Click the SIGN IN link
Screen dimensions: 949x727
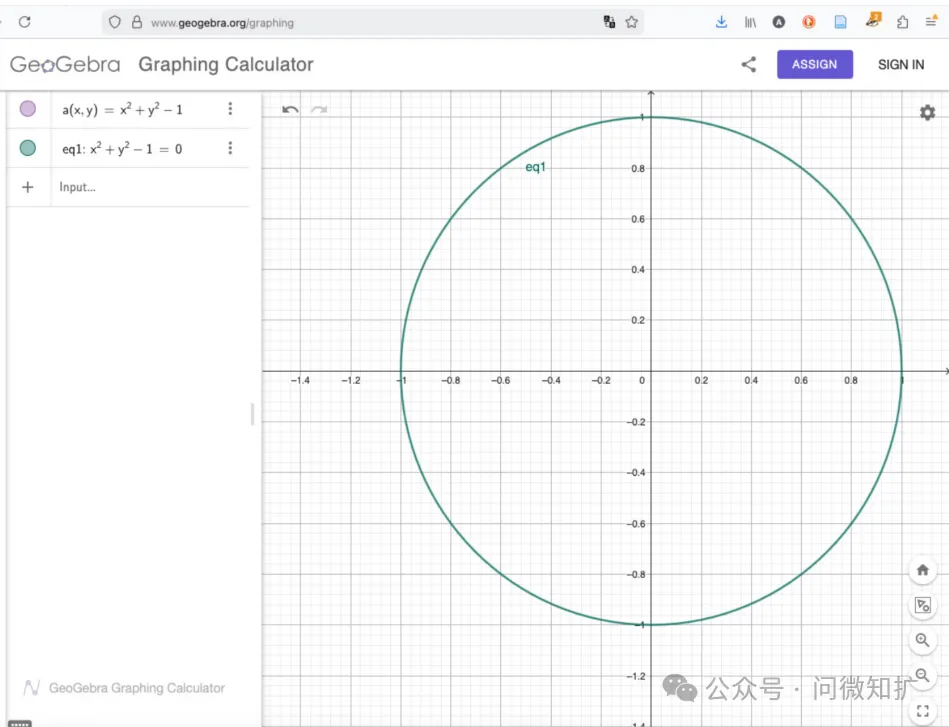900,64
